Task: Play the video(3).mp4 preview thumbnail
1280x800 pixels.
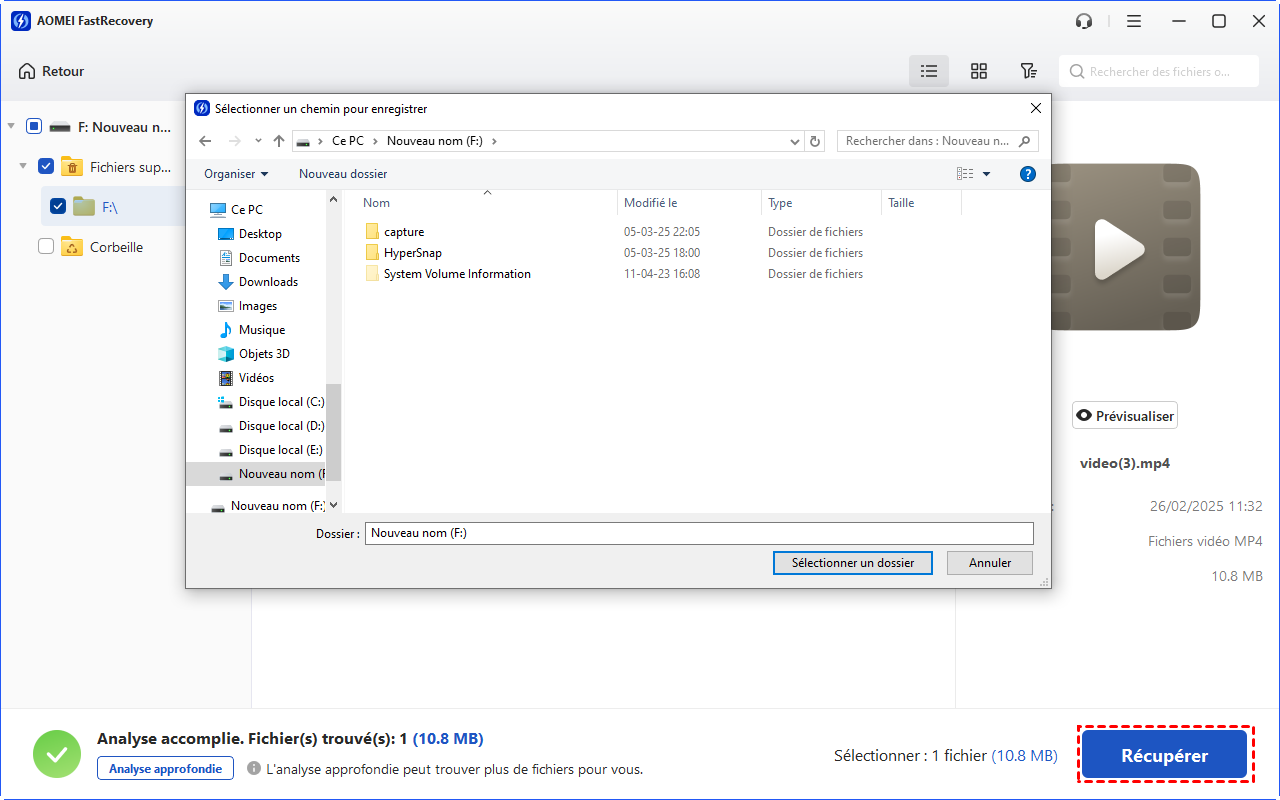Action: (x=1118, y=247)
